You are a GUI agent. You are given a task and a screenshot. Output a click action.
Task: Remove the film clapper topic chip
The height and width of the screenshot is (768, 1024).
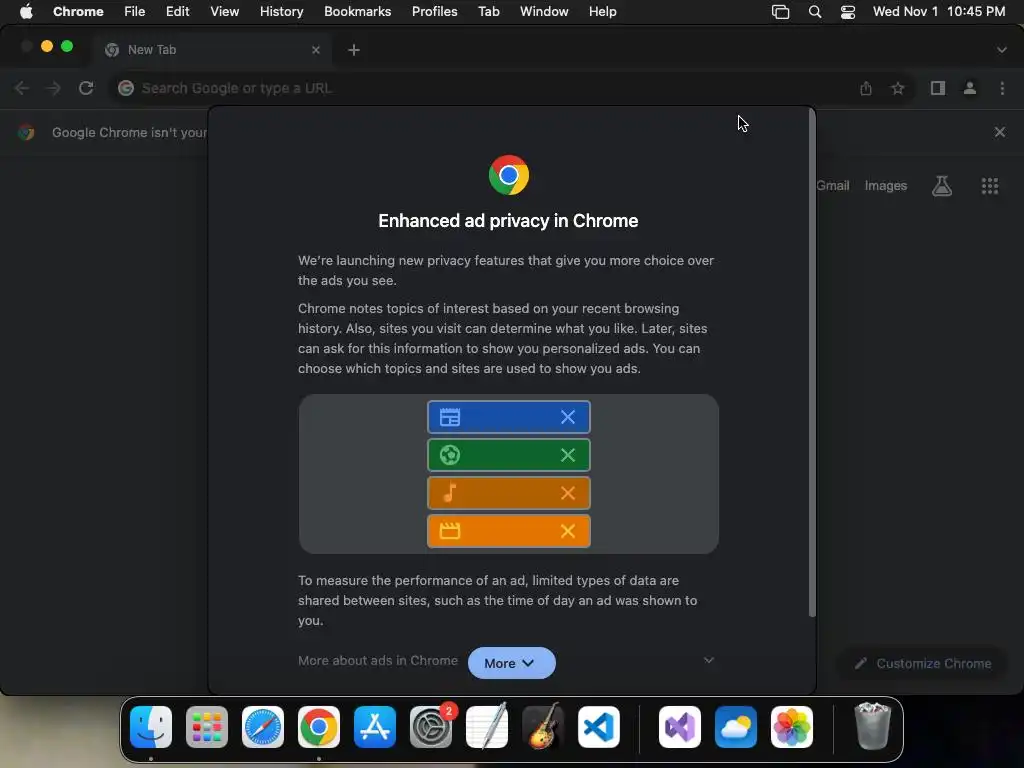coord(568,531)
